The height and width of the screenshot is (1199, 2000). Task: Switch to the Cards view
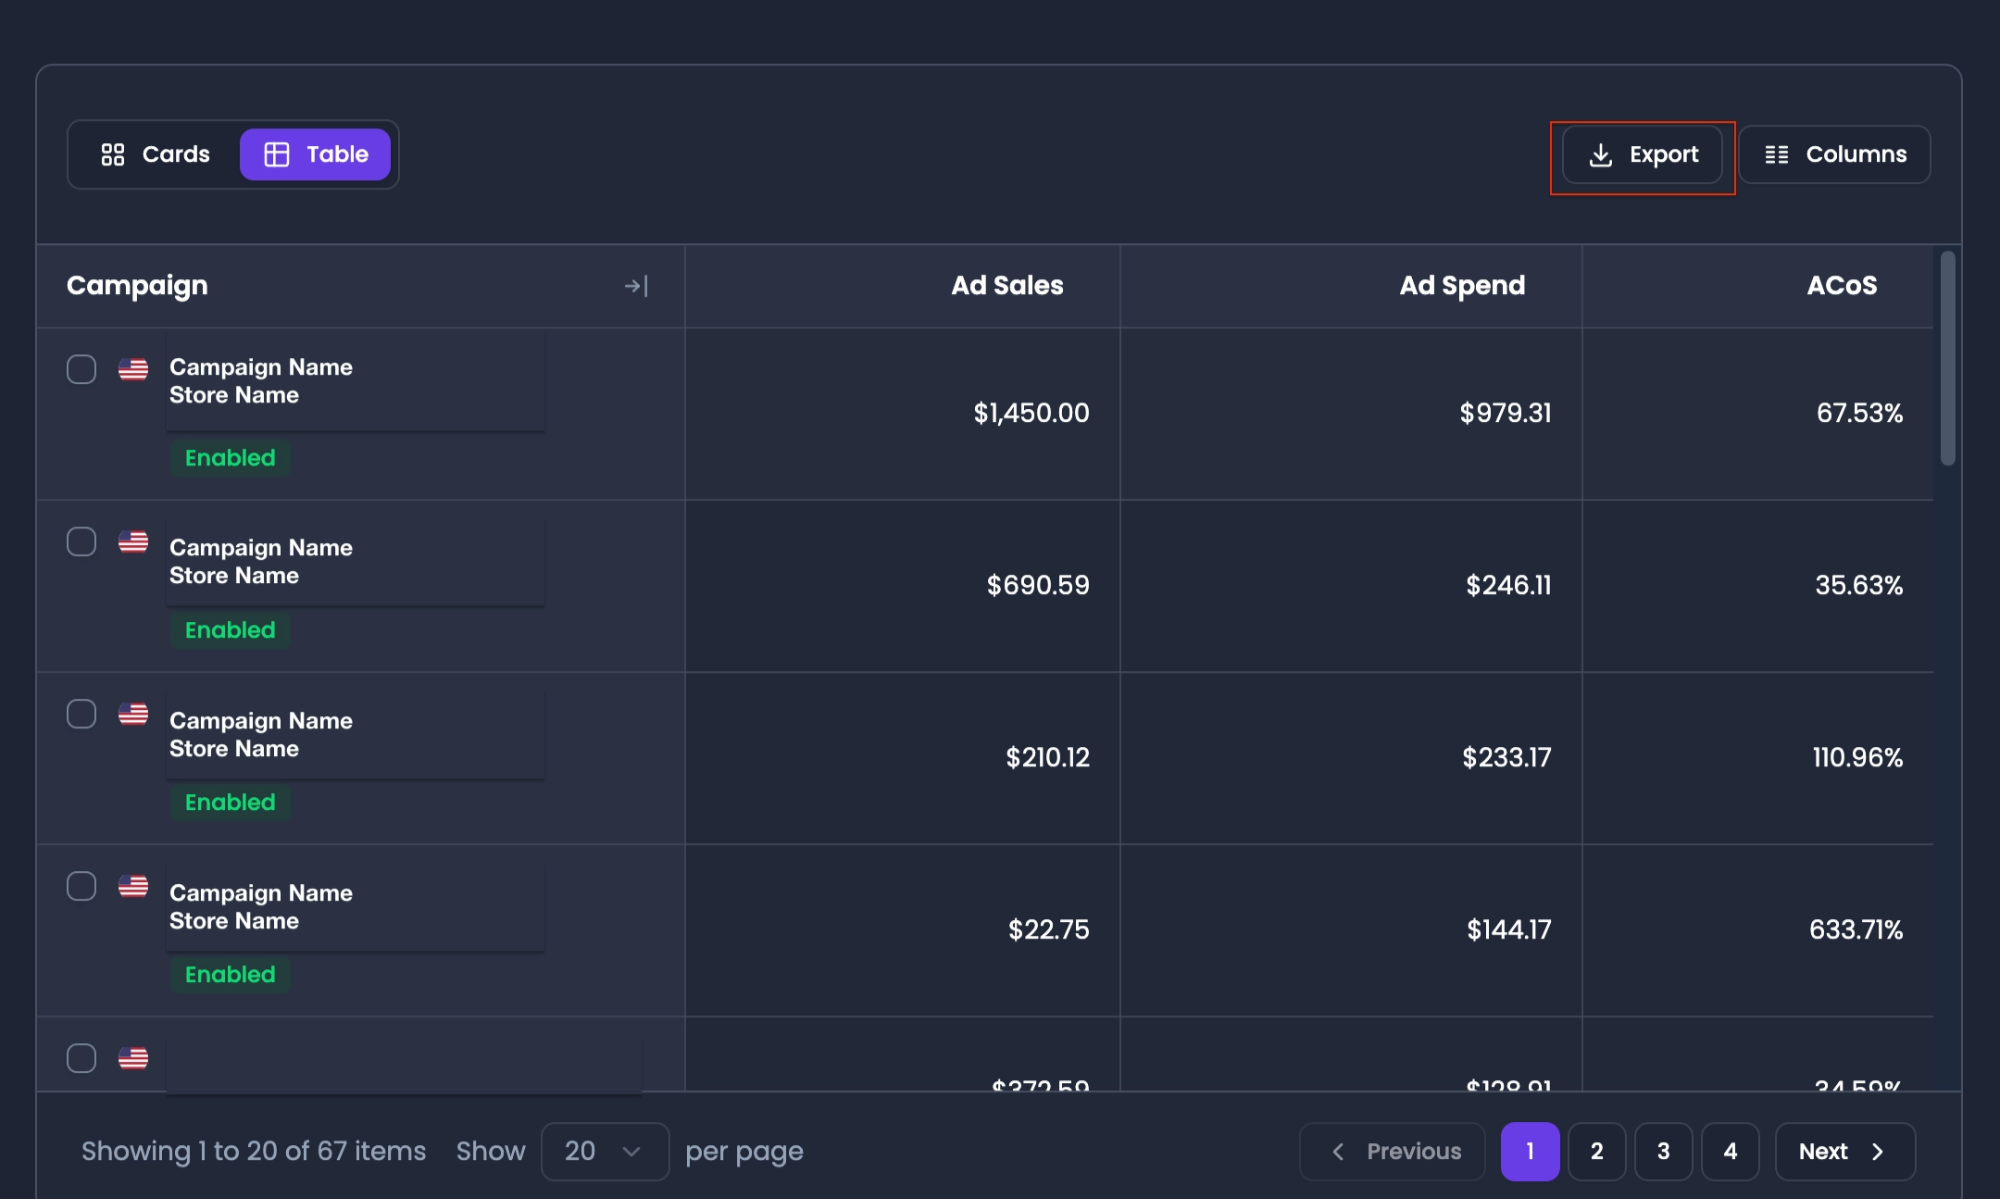click(x=155, y=154)
